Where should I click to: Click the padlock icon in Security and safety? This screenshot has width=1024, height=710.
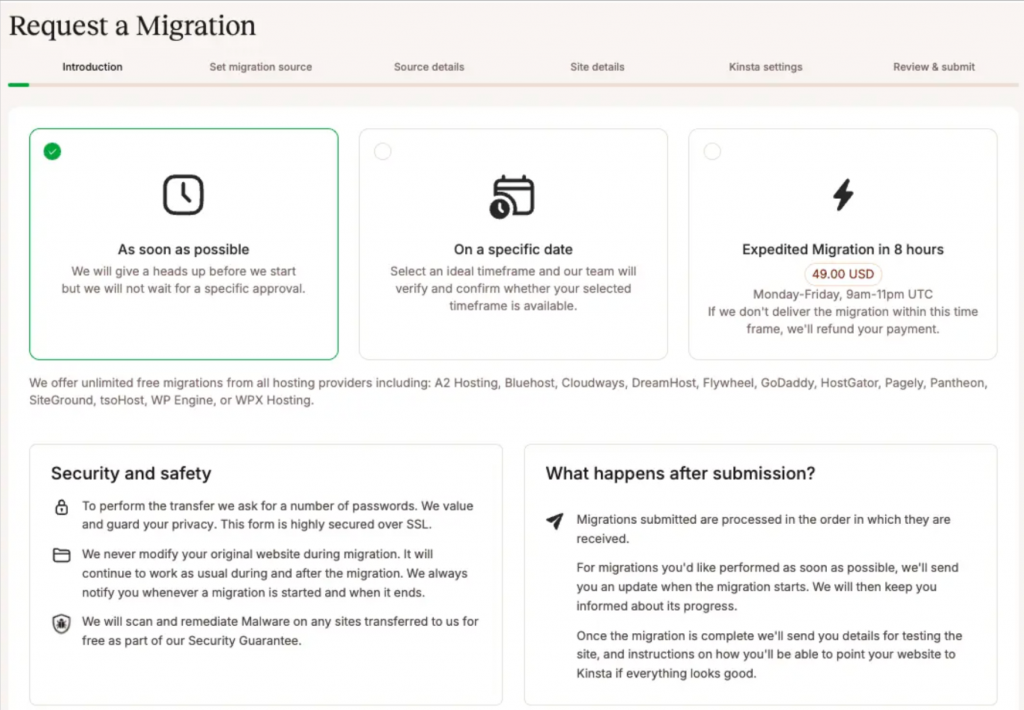61,507
